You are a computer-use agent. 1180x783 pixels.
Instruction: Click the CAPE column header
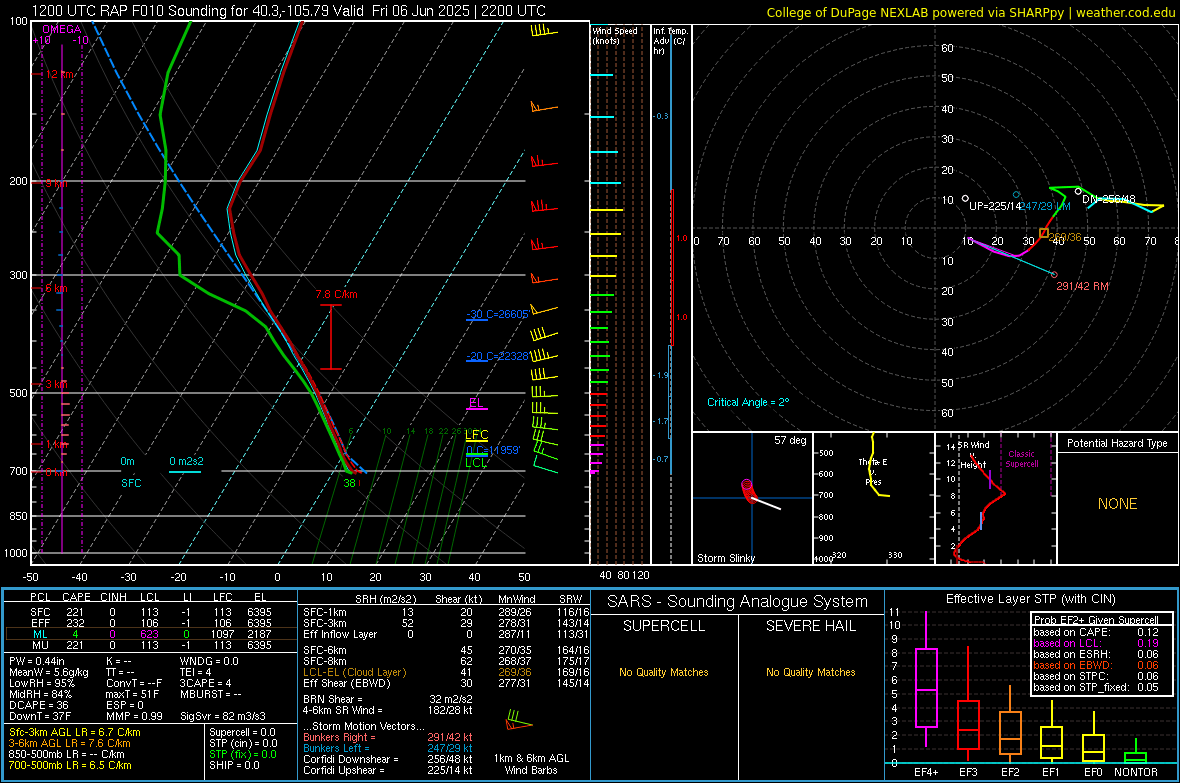[x=76, y=597]
